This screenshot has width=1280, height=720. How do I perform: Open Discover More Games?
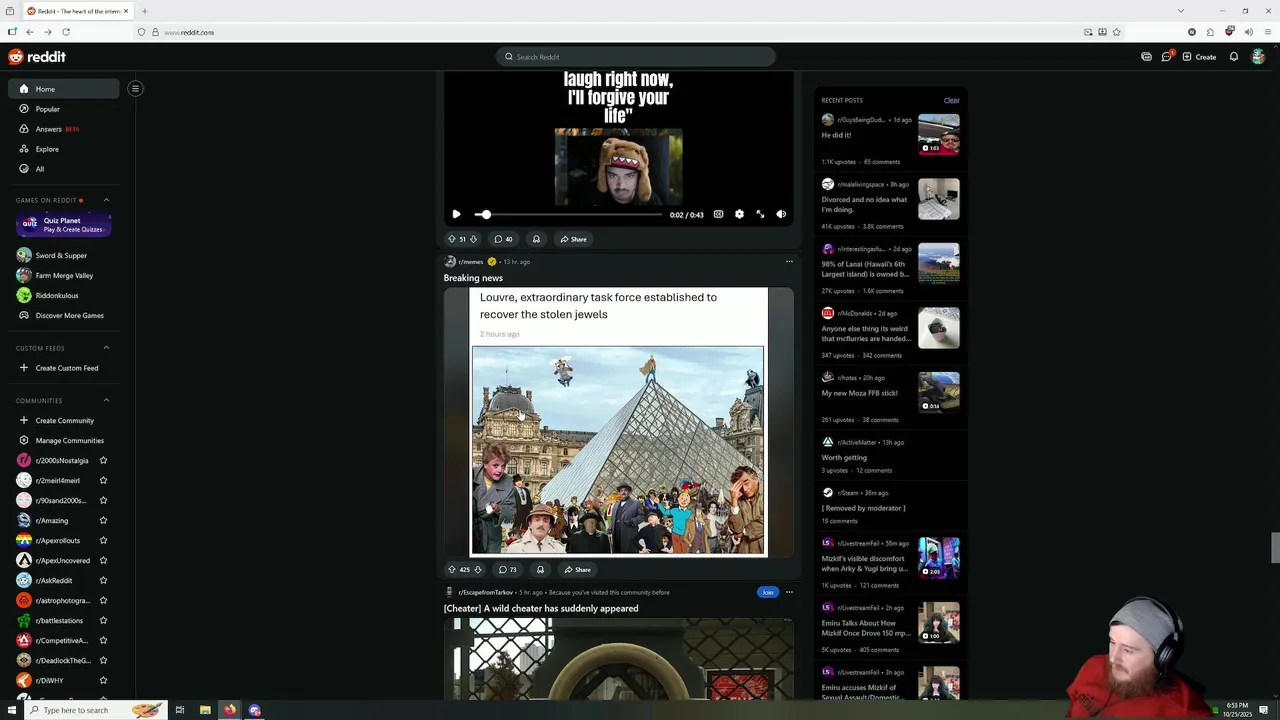tap(64, 315)
